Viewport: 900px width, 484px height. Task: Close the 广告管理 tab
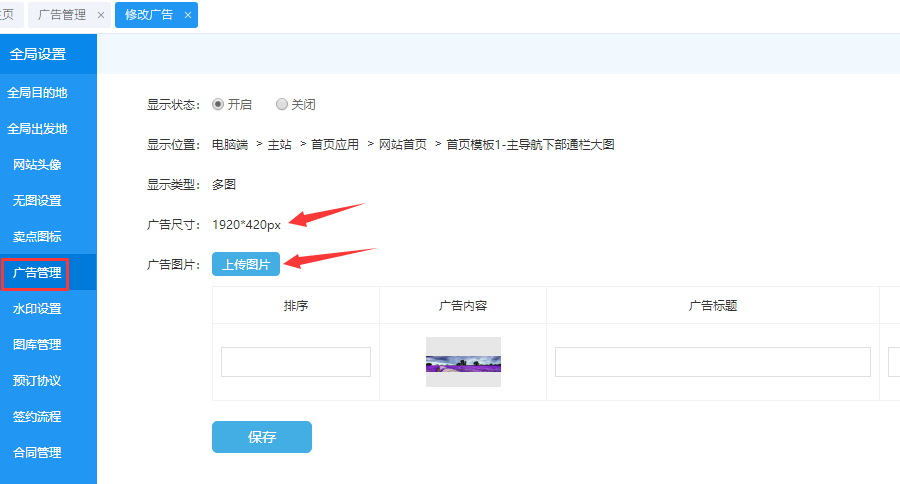click(100, 15)
